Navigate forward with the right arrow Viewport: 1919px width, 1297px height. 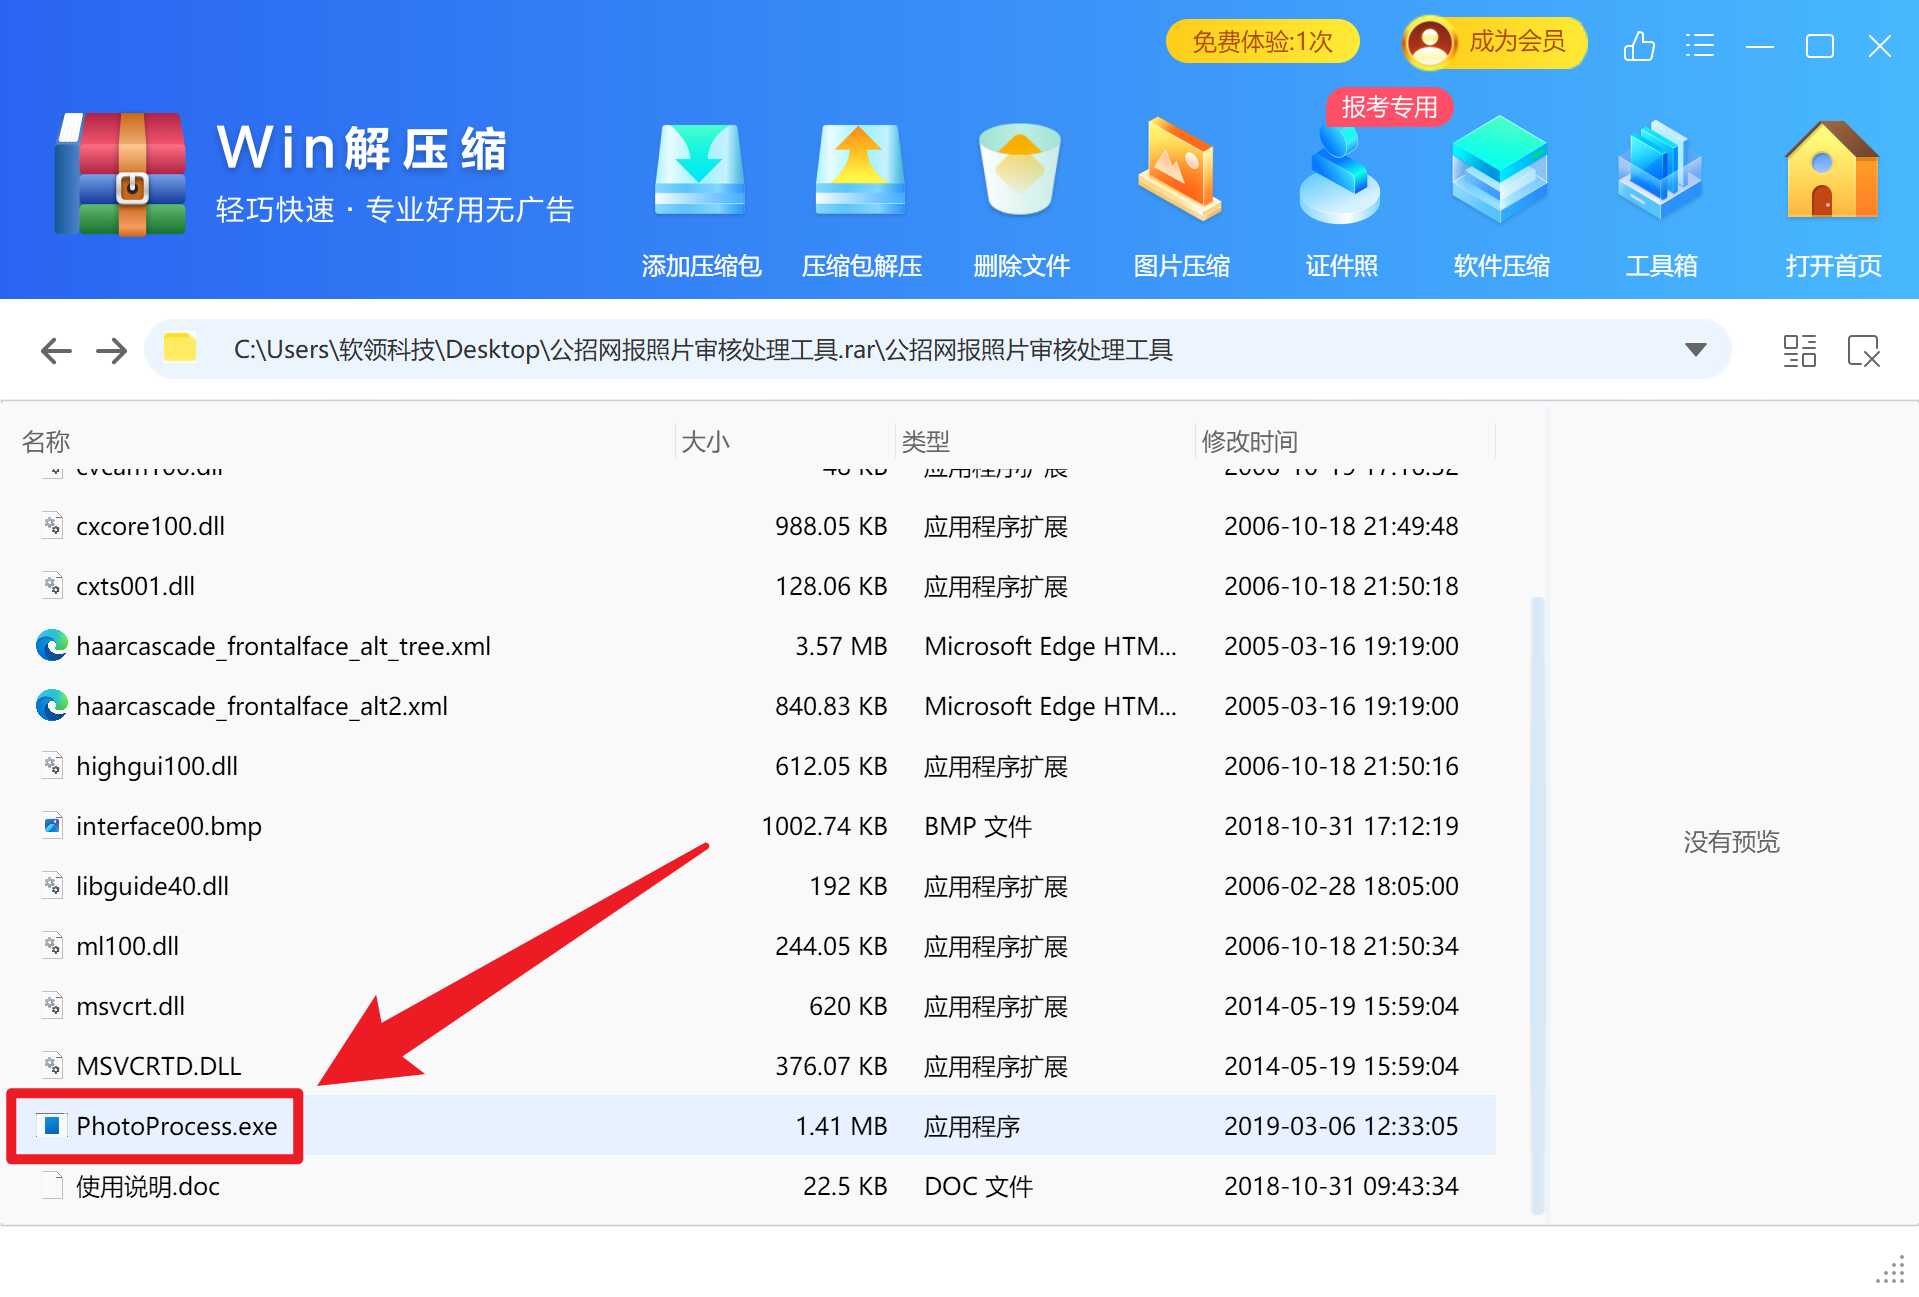coord(111,351)
